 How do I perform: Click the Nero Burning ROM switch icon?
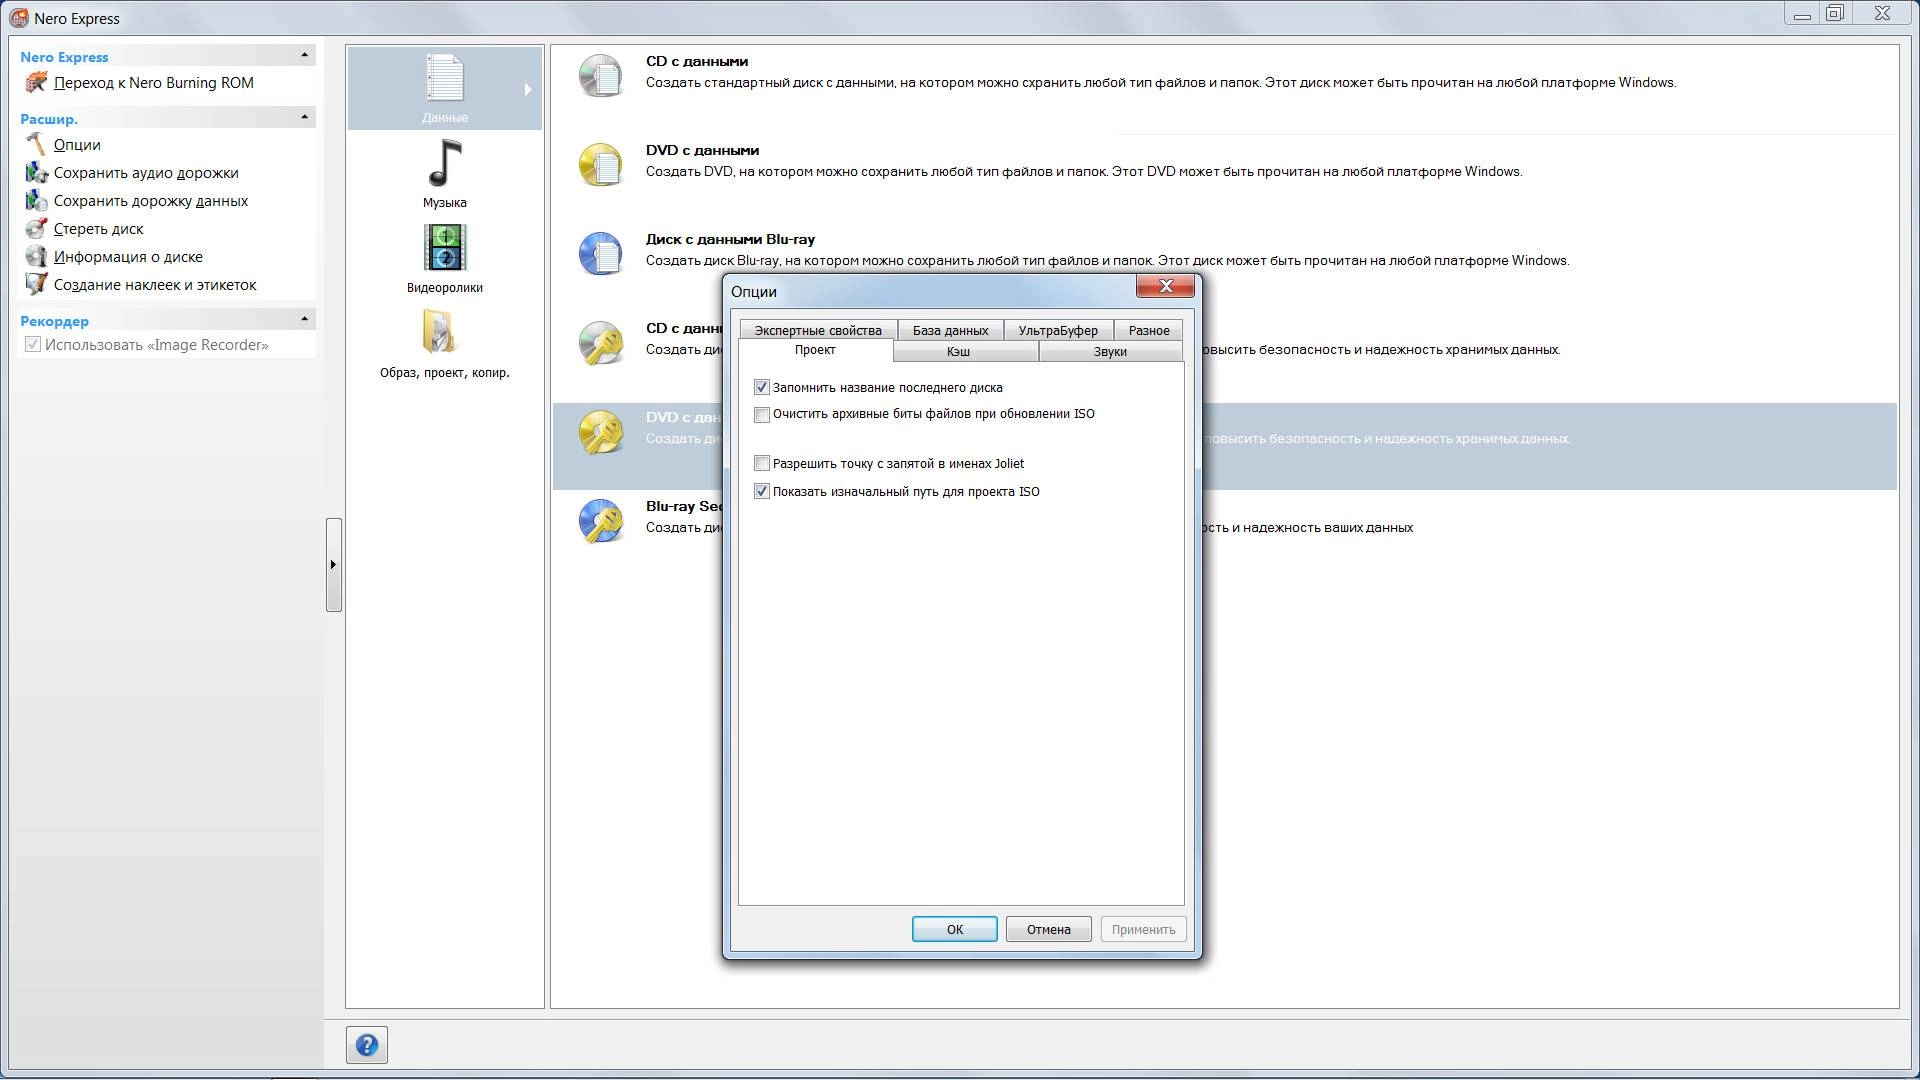coord(36,83)
